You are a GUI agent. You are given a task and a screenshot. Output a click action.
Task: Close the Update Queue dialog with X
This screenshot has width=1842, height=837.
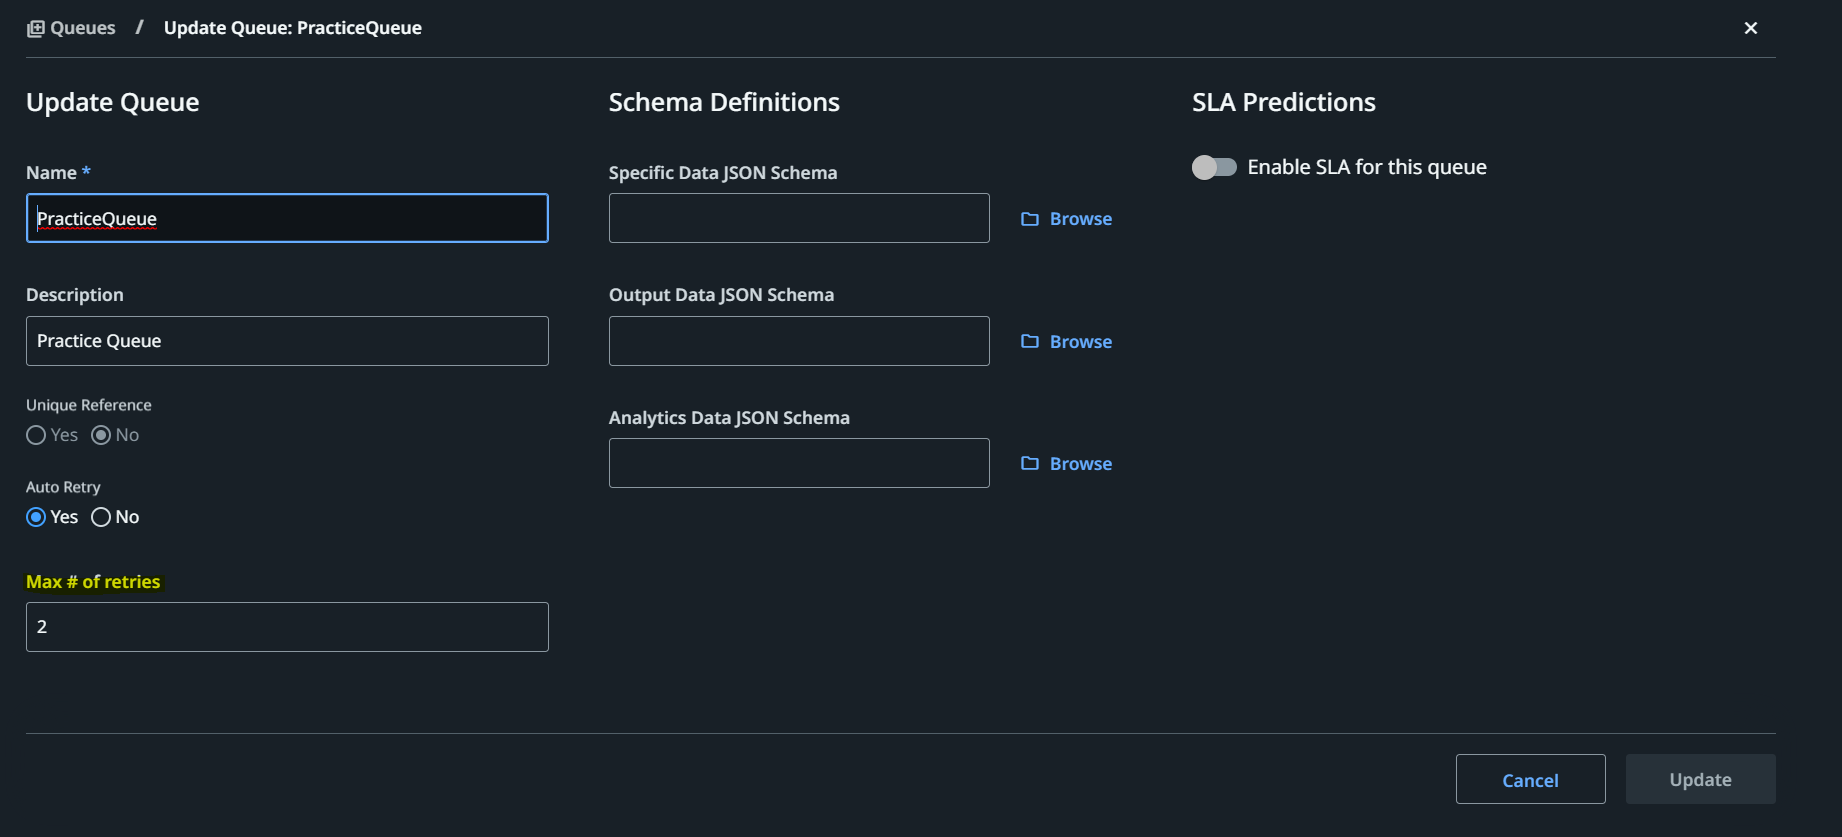point(1750,28)
